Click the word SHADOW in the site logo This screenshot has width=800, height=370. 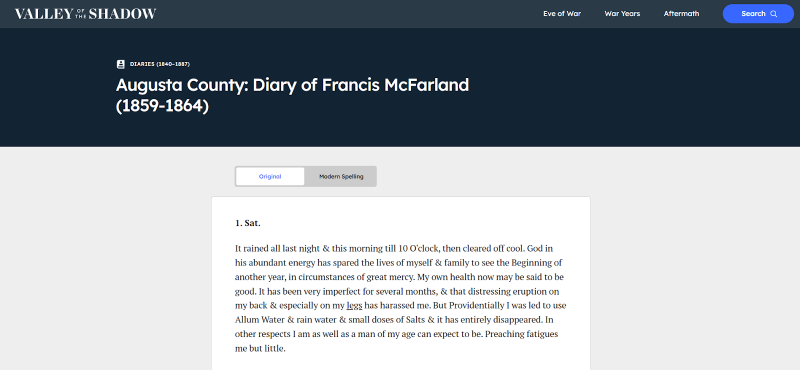122,14
